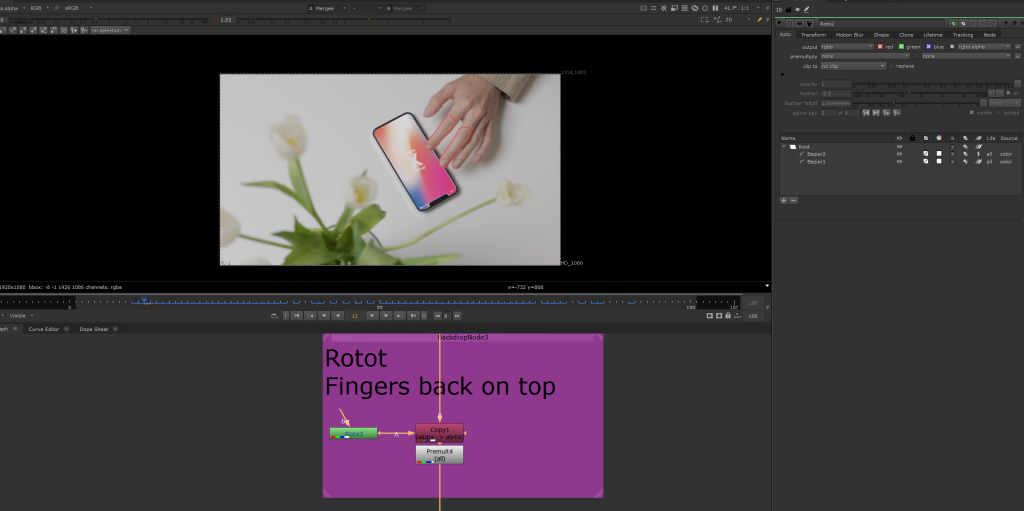Image resolution: width=1024 pixels, height=511 pixels.
Task: Click the color wheel column header icon
Action: 938,138
